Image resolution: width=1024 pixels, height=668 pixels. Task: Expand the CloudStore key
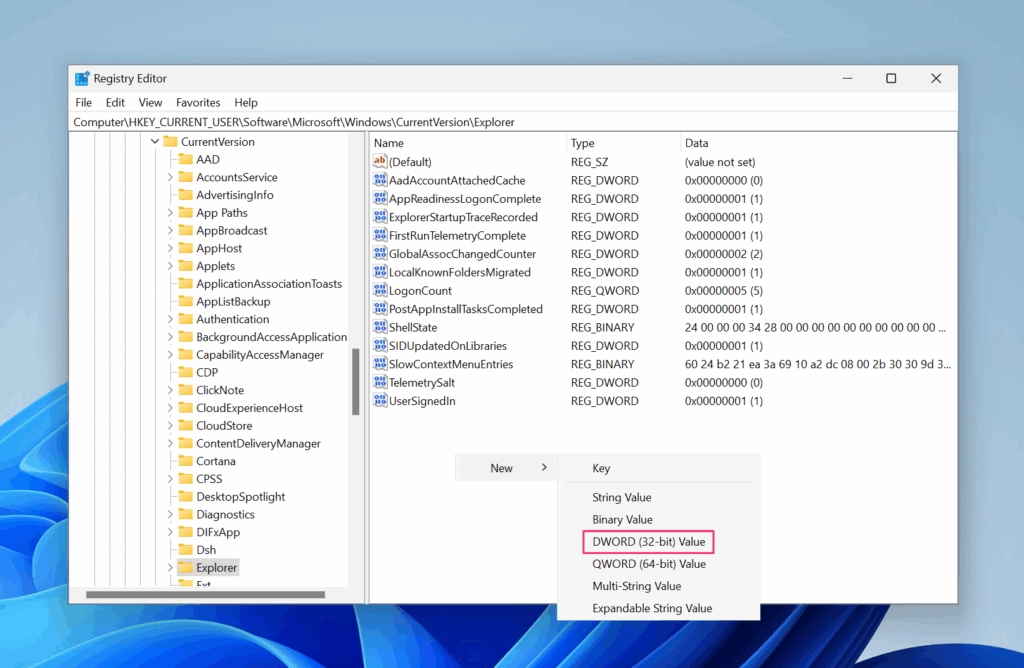click(170, 425)
